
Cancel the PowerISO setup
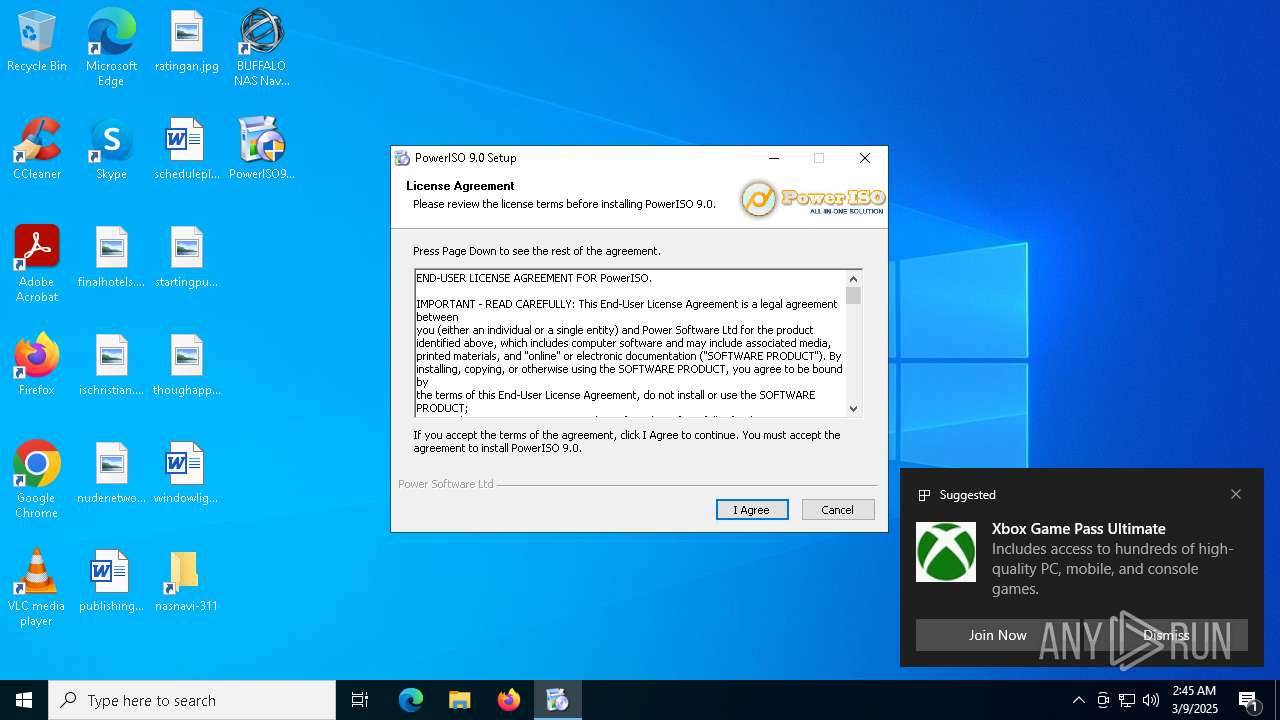pos(838,510)
